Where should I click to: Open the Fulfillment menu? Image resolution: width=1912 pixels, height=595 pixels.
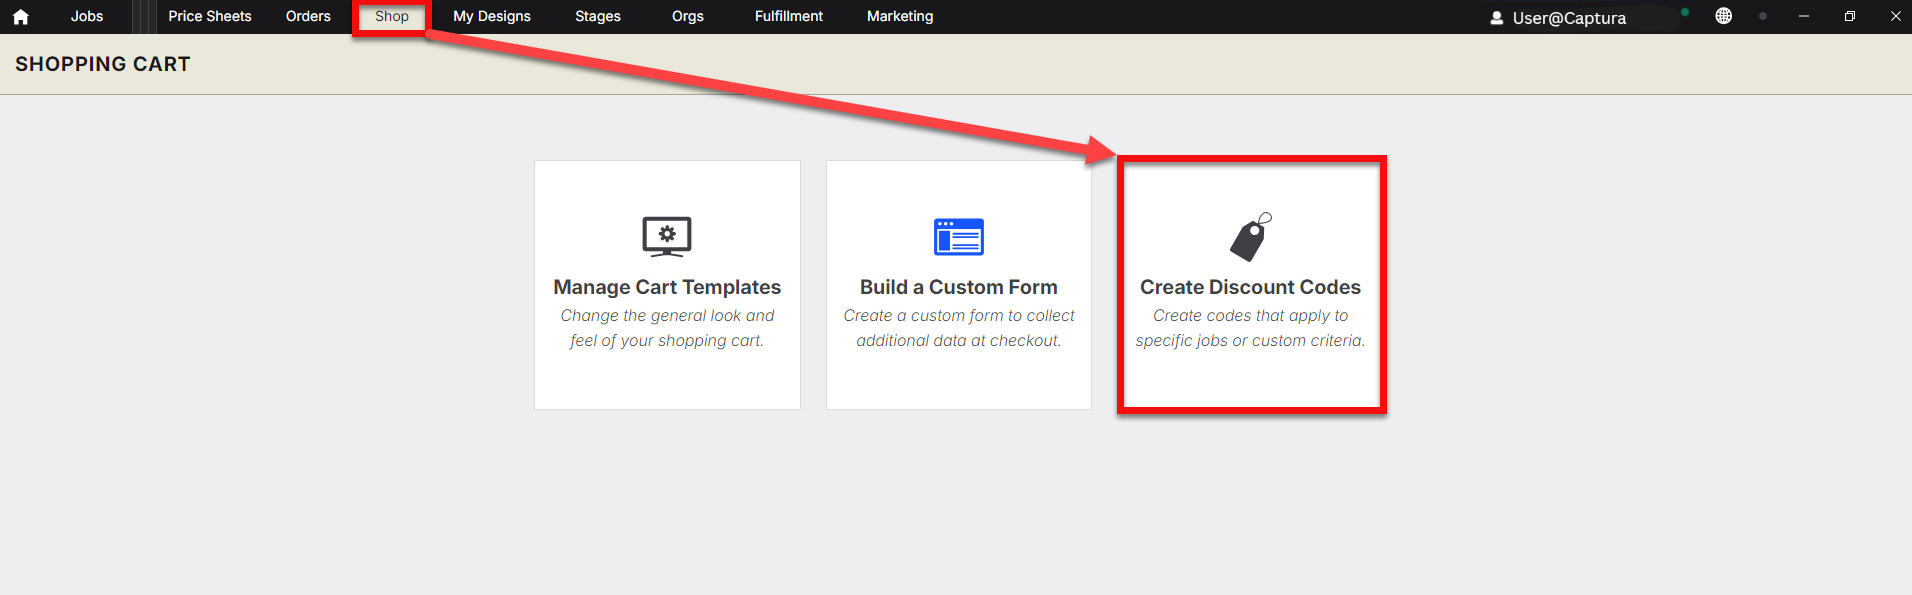click(789, 16)
